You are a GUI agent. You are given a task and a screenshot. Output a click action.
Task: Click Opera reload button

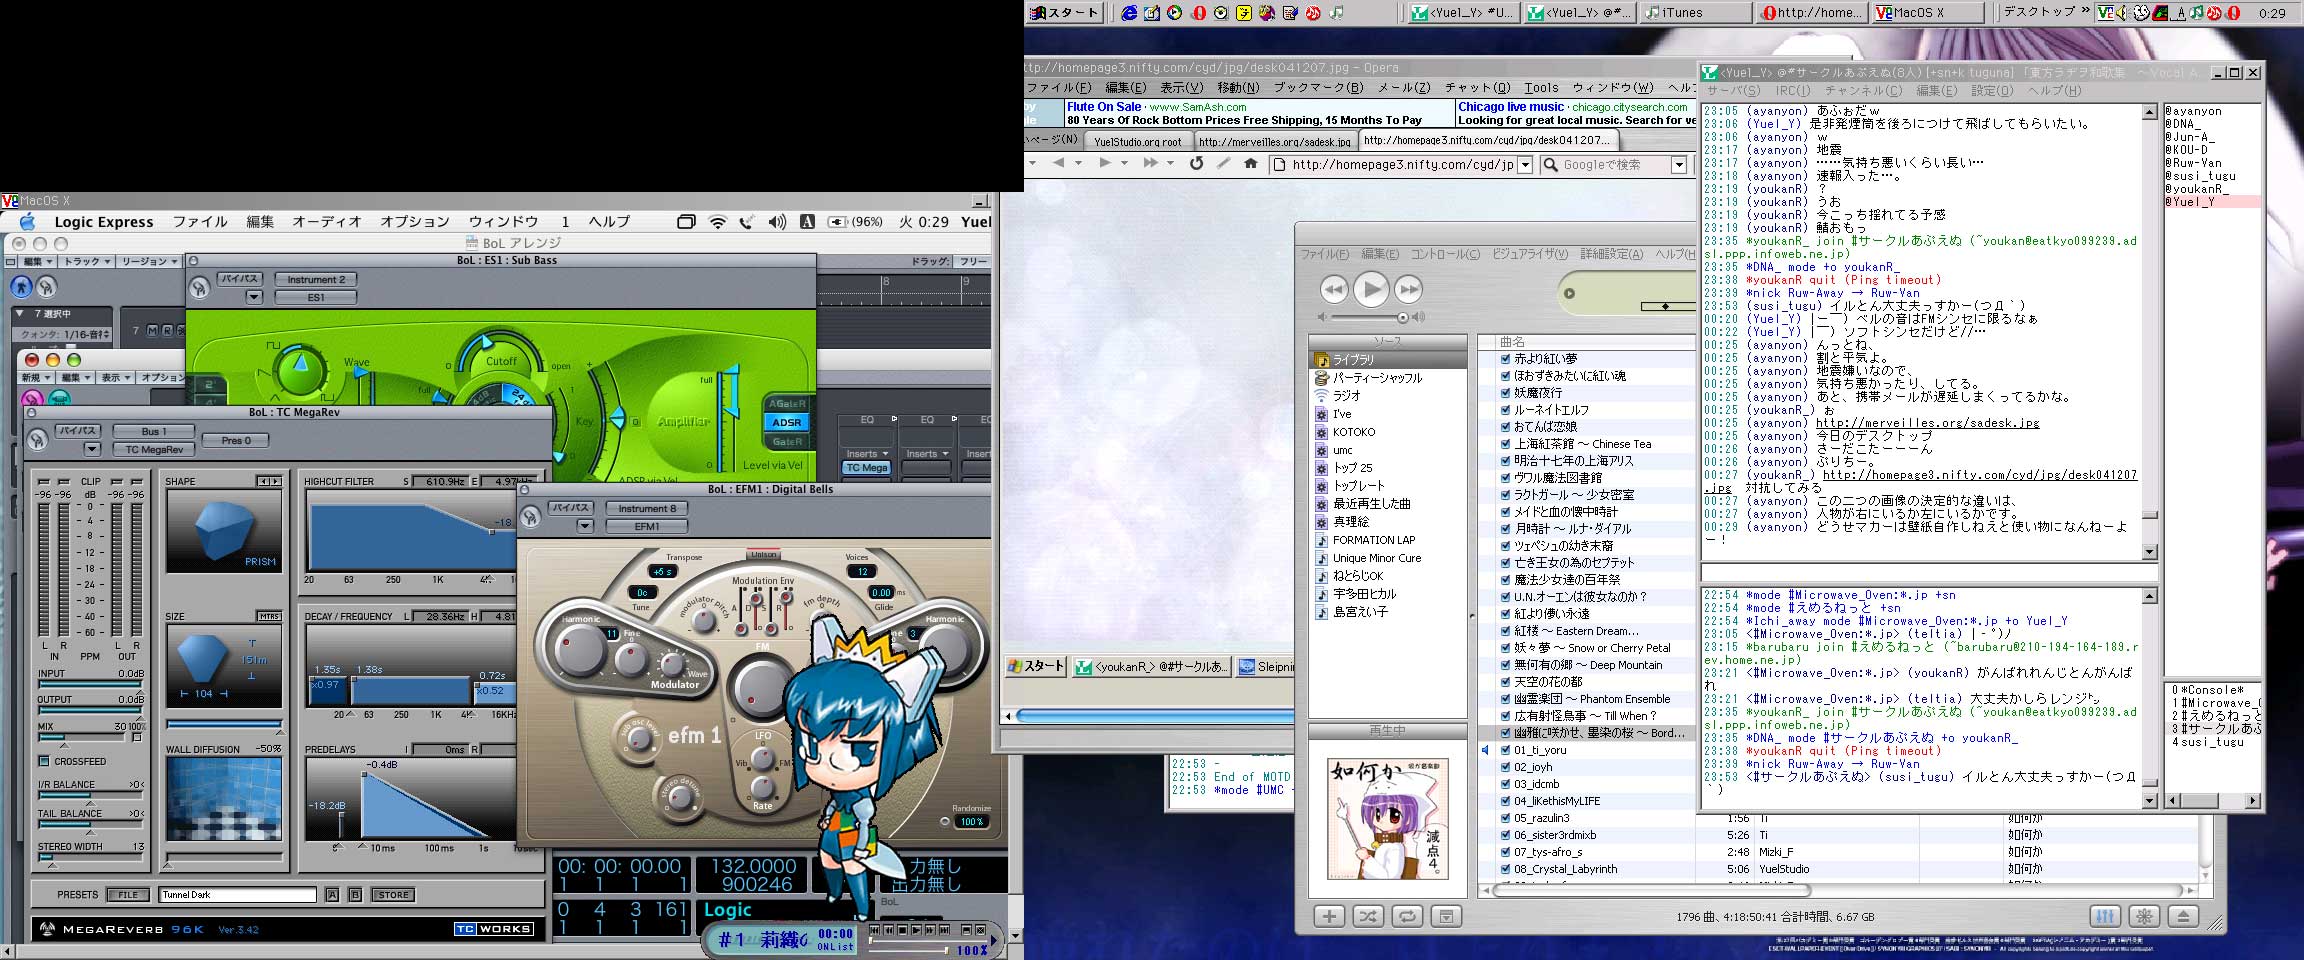tap(1196, 163)
